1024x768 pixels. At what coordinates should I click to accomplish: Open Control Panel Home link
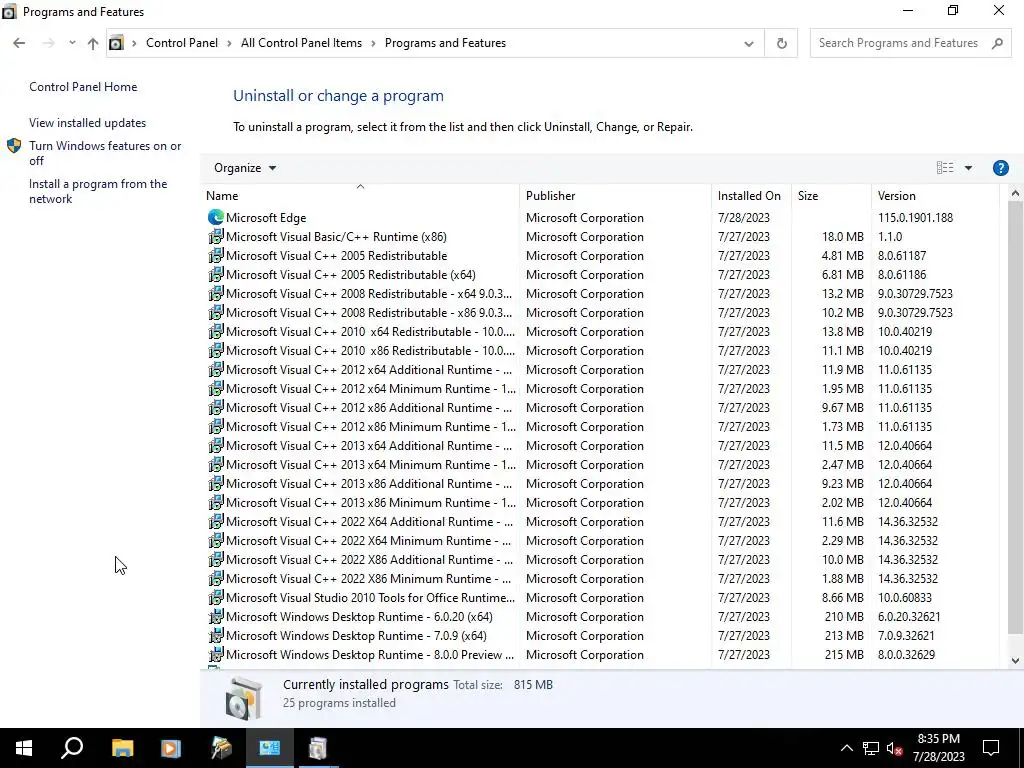(x=83, y=87)
